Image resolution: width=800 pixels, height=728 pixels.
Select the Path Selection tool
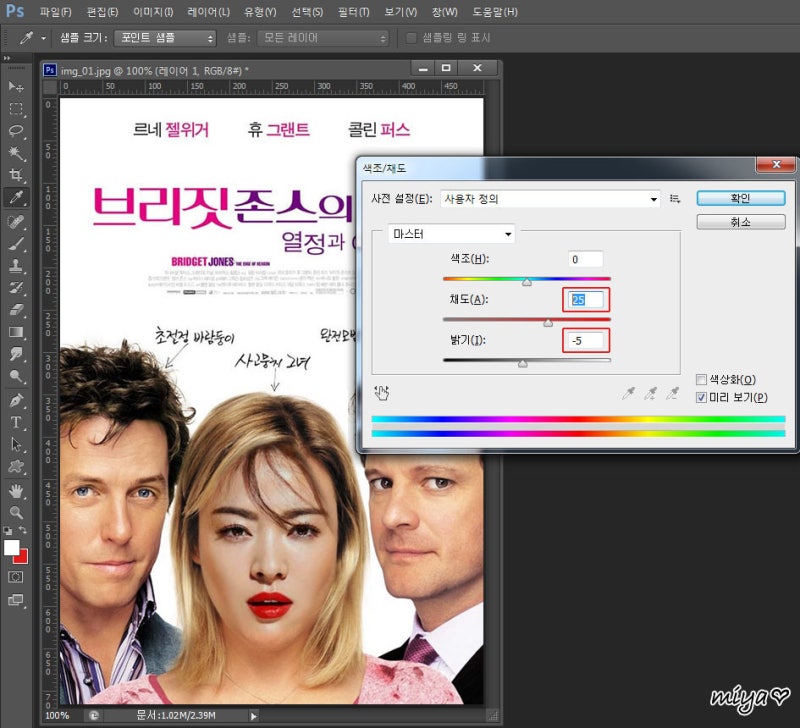click(x=16, y=444)
